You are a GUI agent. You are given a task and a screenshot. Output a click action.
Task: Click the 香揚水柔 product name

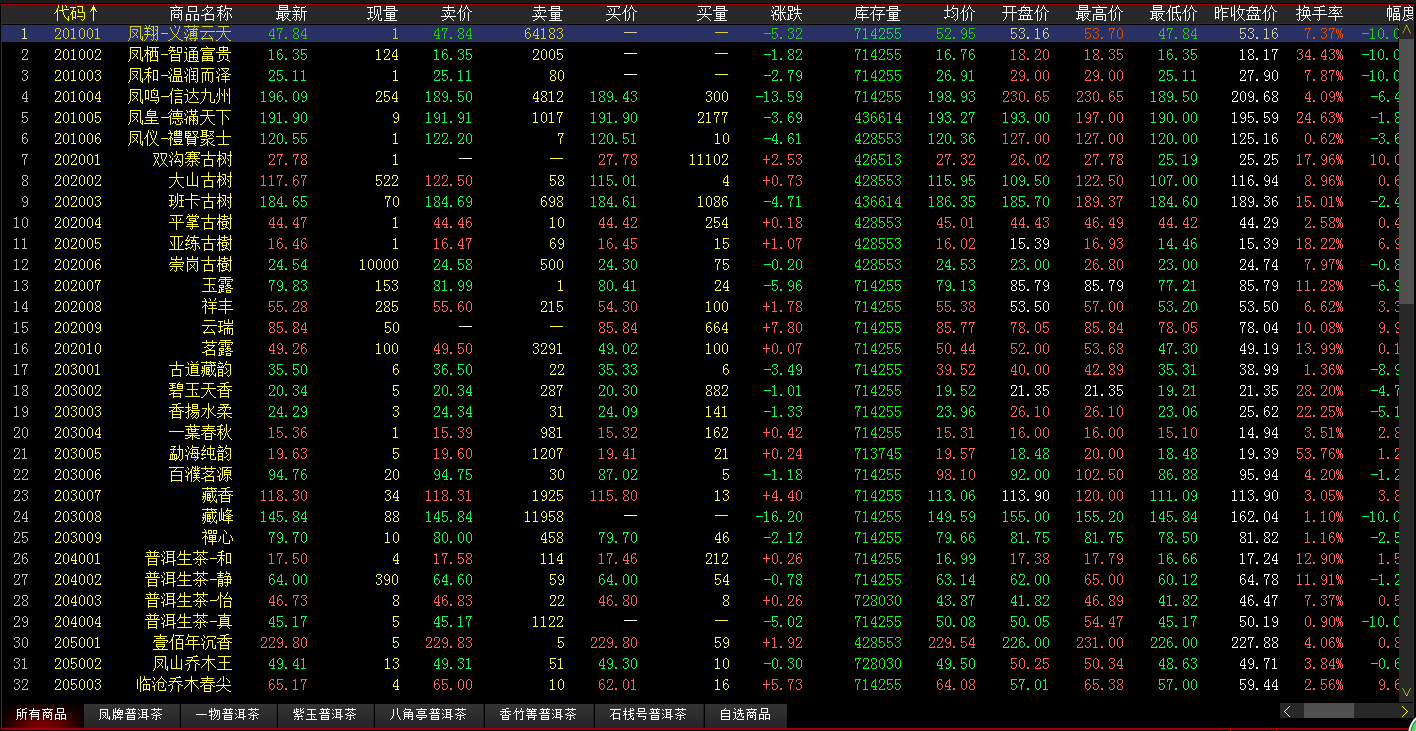pyautogui.click(x=201, y=412)
